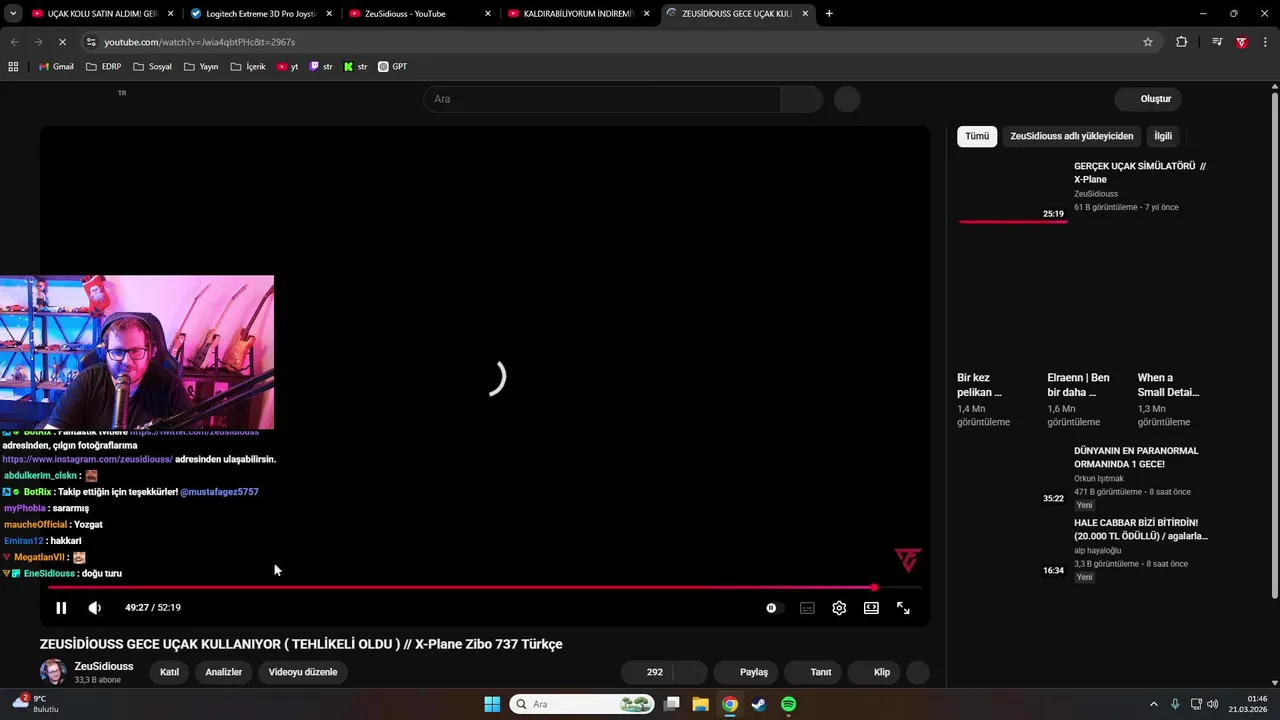Open the EDRP bookmarks folder
Image resolution: width=1280 pixels, height=720 pixels.
pyautogui.click(x=104, y=67)
